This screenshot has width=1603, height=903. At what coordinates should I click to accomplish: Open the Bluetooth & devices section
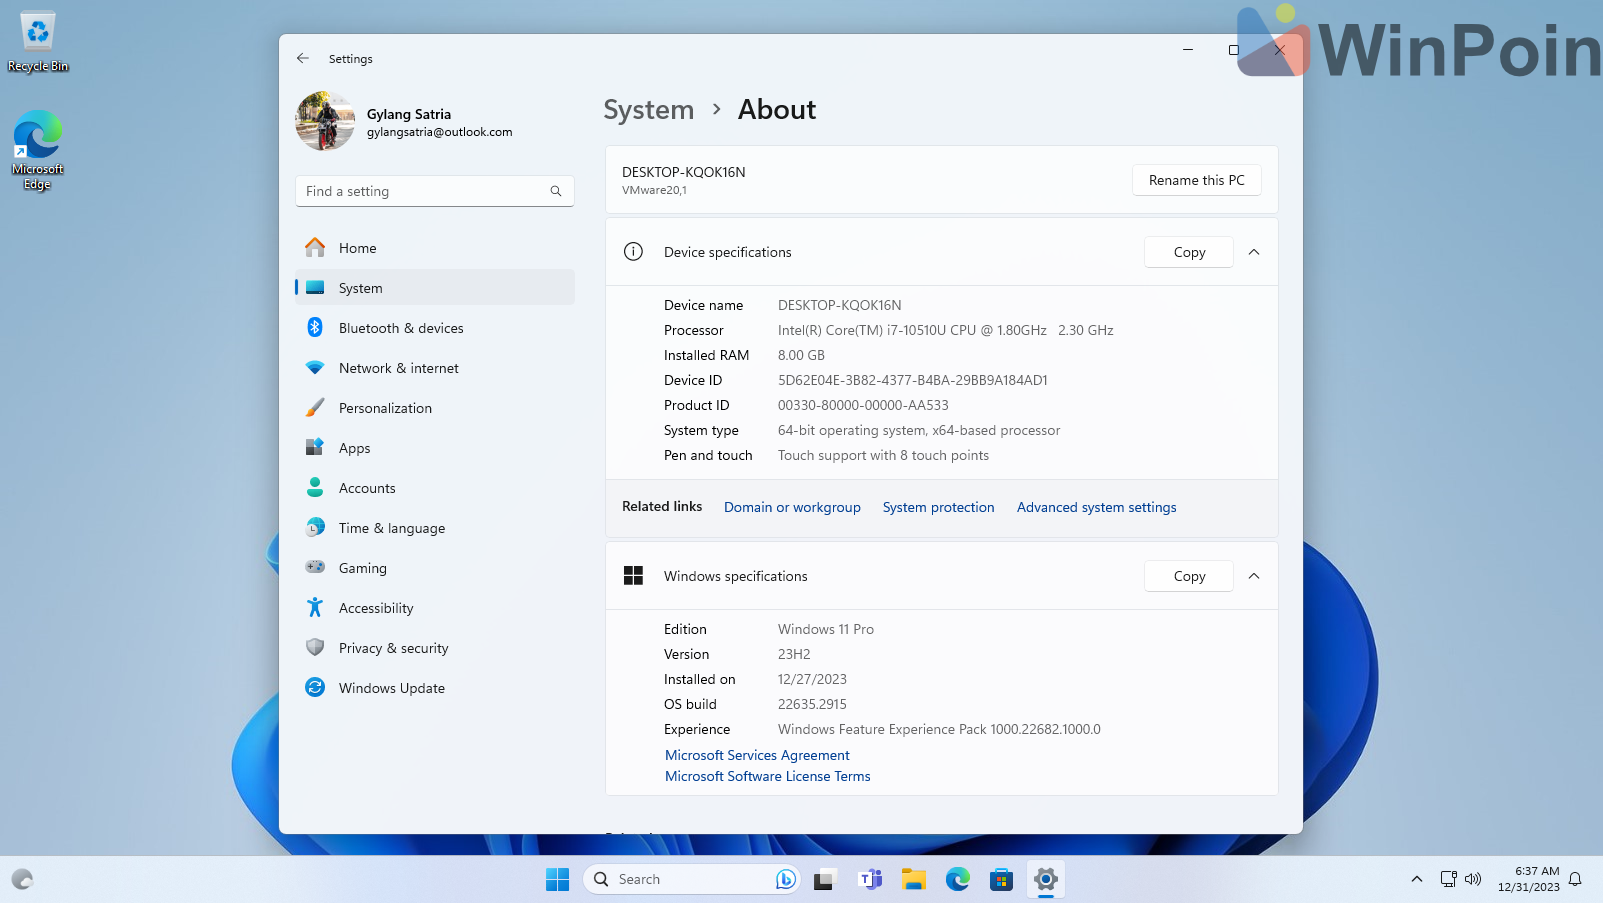pyautogui.click(x=400, y=328)
